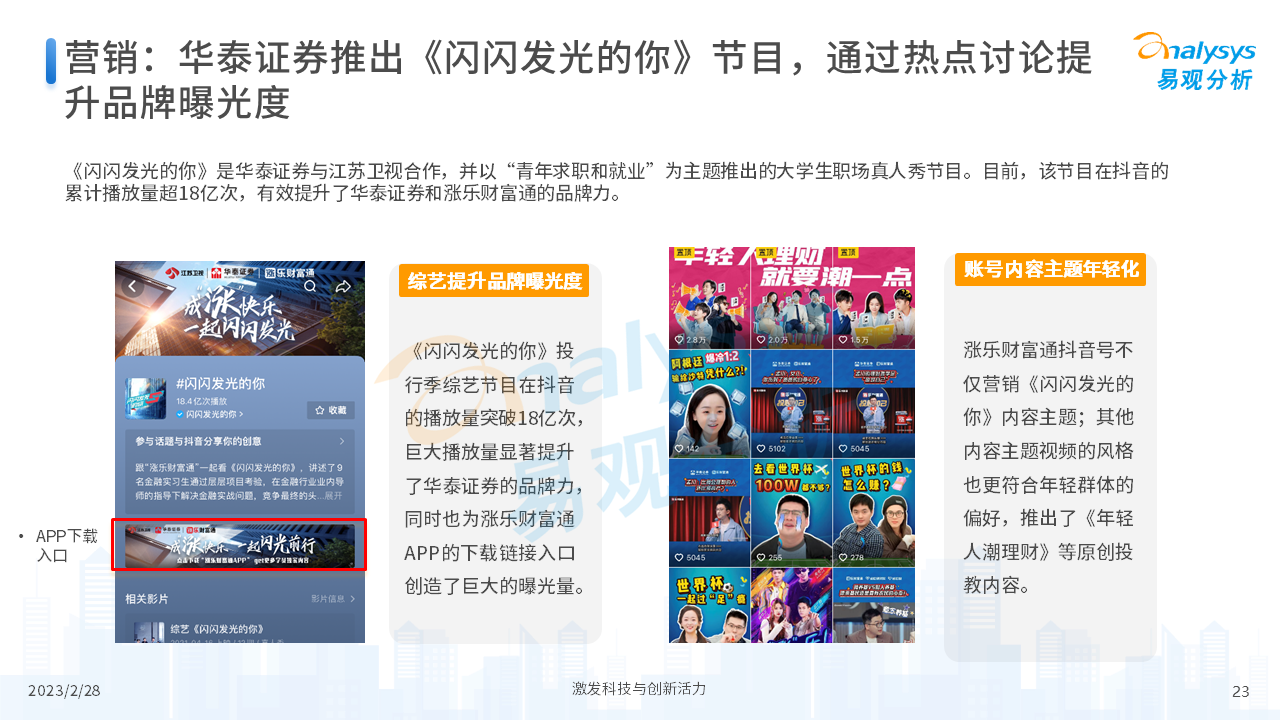Viewport: 1280px width, 720px height.
Task: Open 影片信息 details link
Action: pos(333,599)
